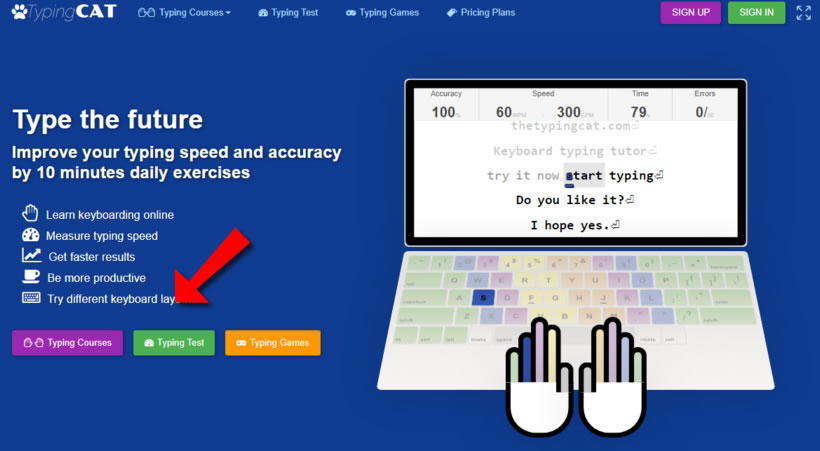Click the green Typing Test button
Viewport: 820px width, 451px height.
coord(174,343)
